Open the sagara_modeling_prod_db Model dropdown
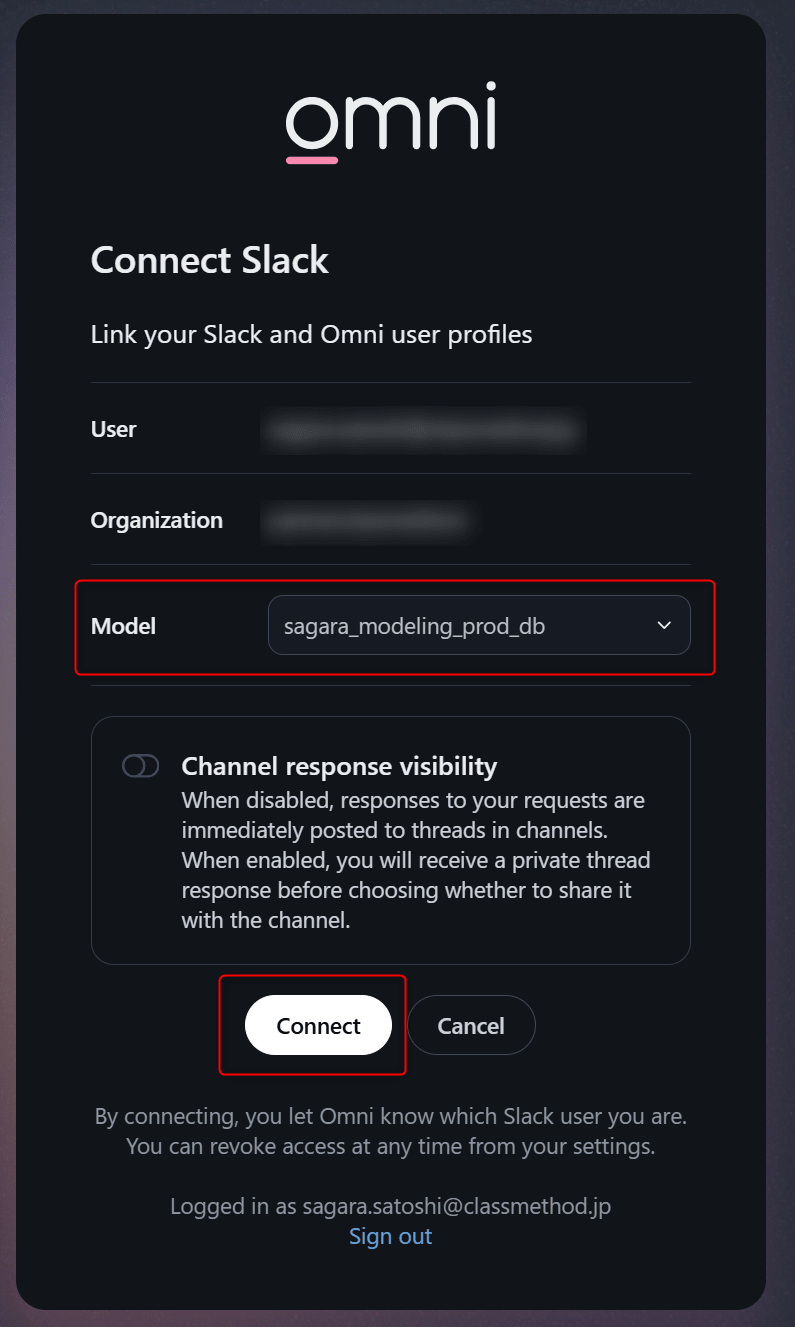 (x=478, y=626)
